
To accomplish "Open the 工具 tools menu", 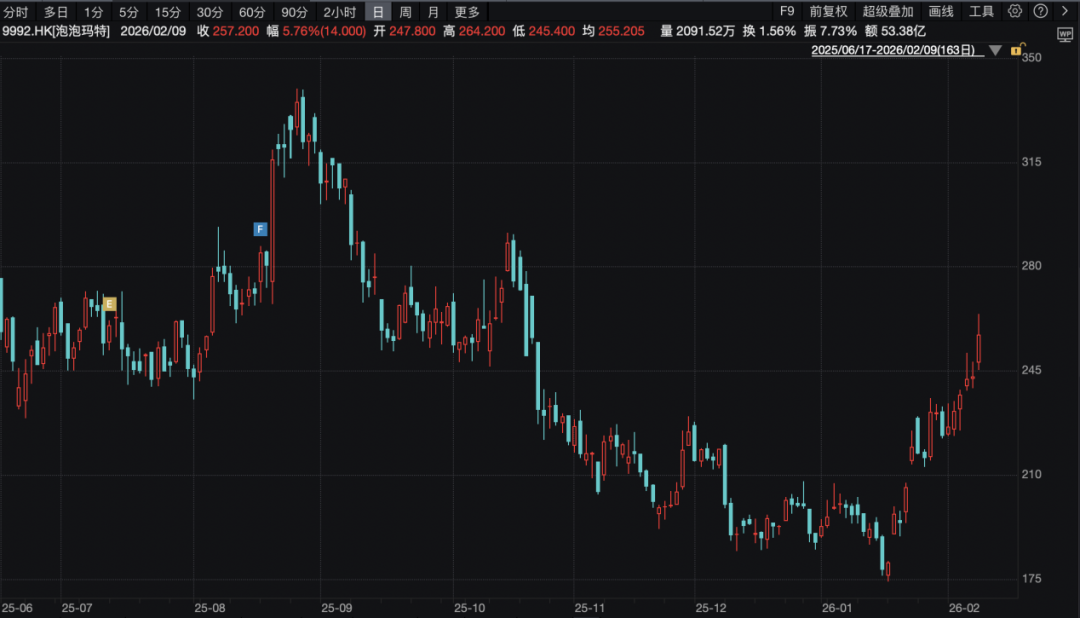I will point(982,11).
